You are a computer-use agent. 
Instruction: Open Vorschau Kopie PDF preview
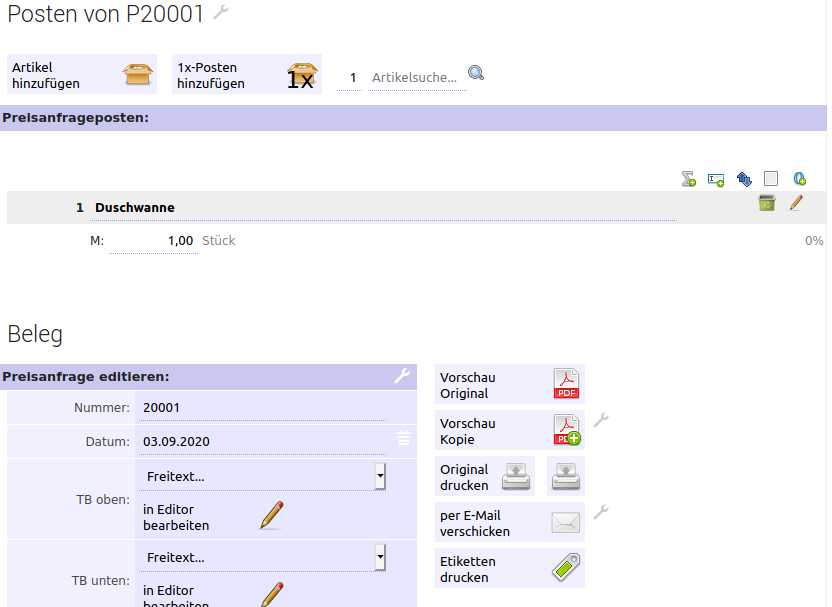[510, 430]
